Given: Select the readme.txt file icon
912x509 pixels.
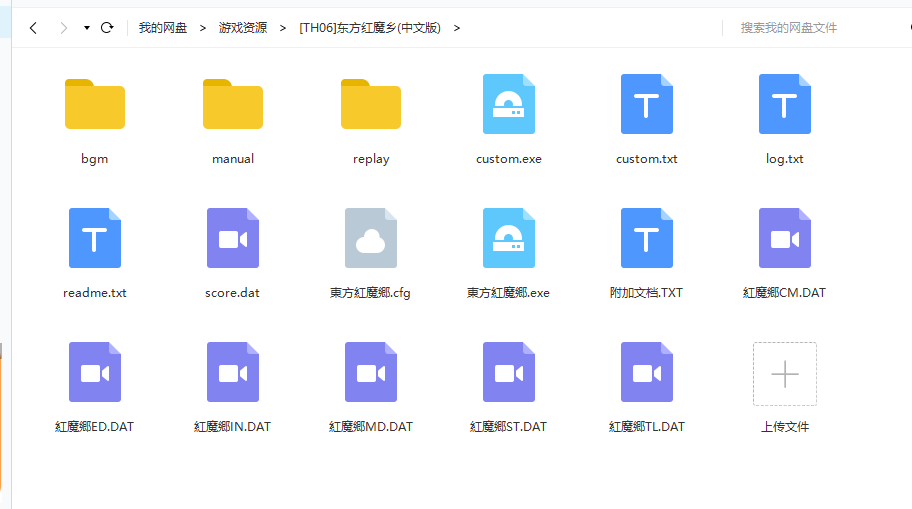Looking at the screenshot, I should [95, 238].
